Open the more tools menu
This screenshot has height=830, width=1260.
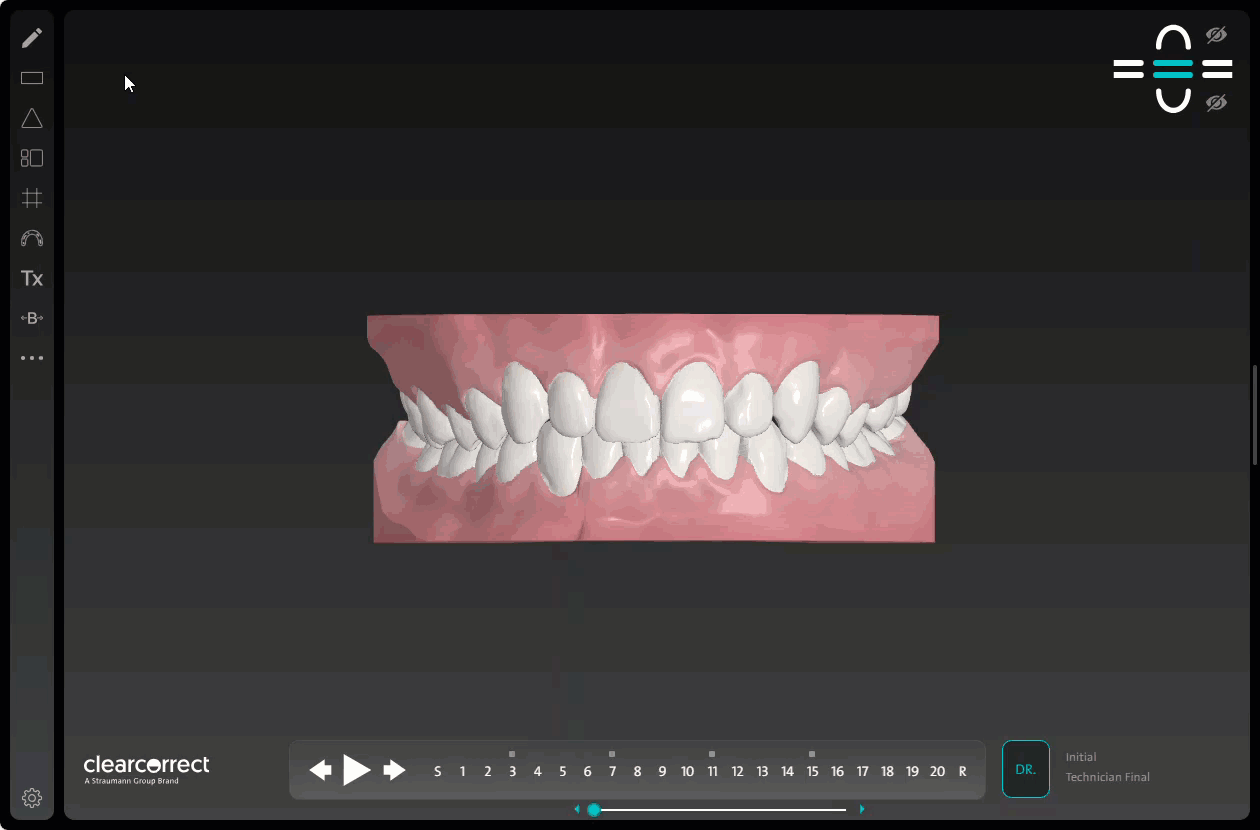31,357
